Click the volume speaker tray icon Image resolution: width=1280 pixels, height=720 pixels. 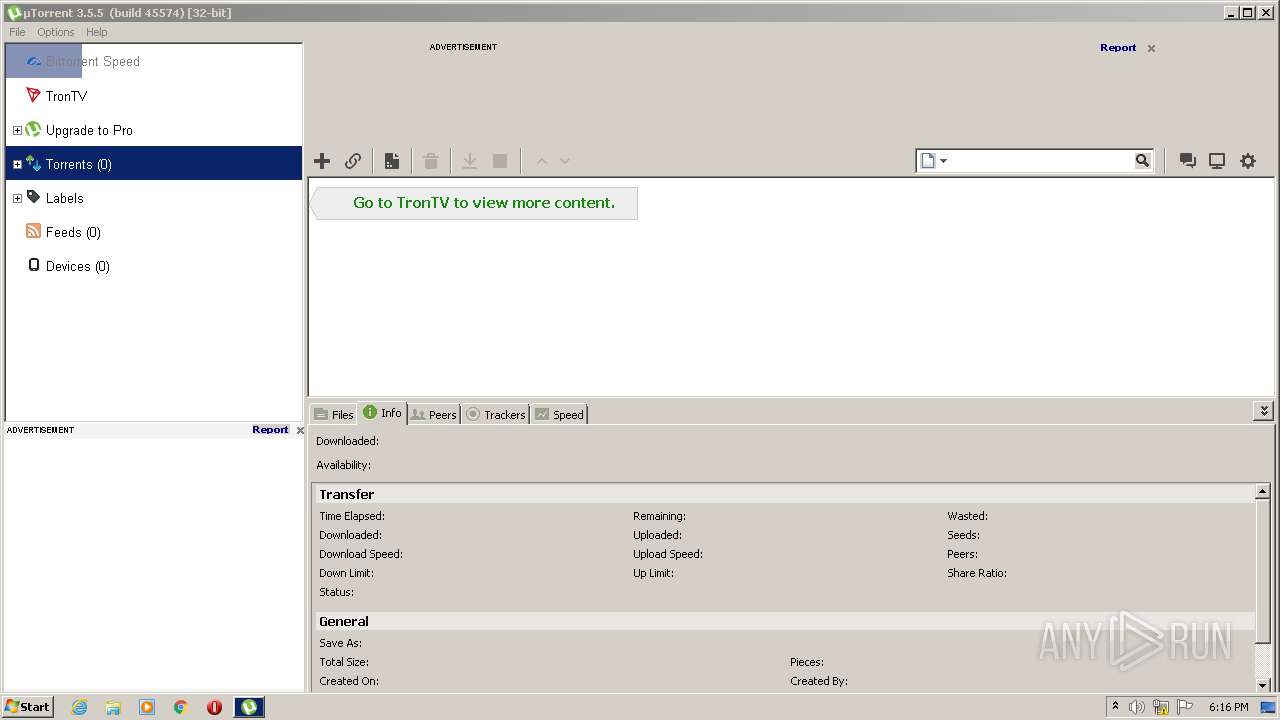click(x=1137, y=707)
